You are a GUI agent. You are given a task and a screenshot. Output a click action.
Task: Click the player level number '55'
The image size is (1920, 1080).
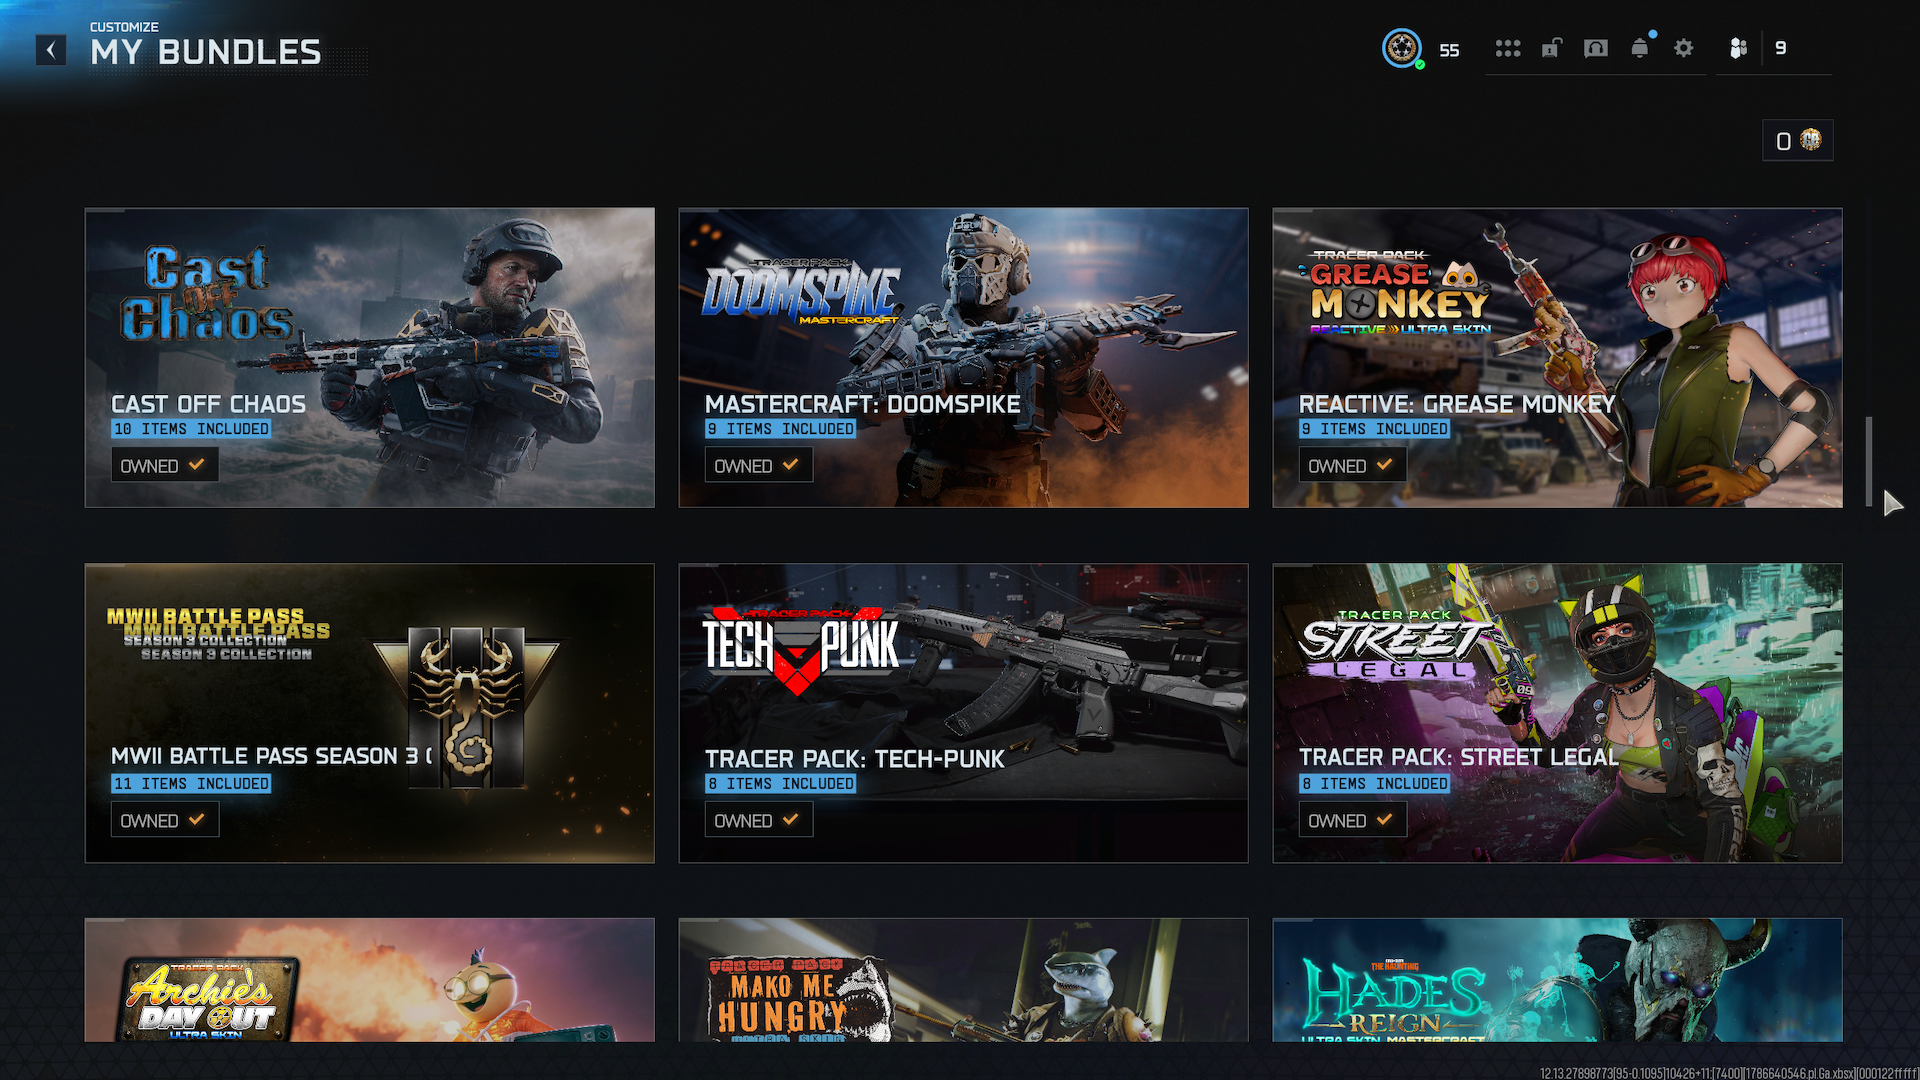1449,50
